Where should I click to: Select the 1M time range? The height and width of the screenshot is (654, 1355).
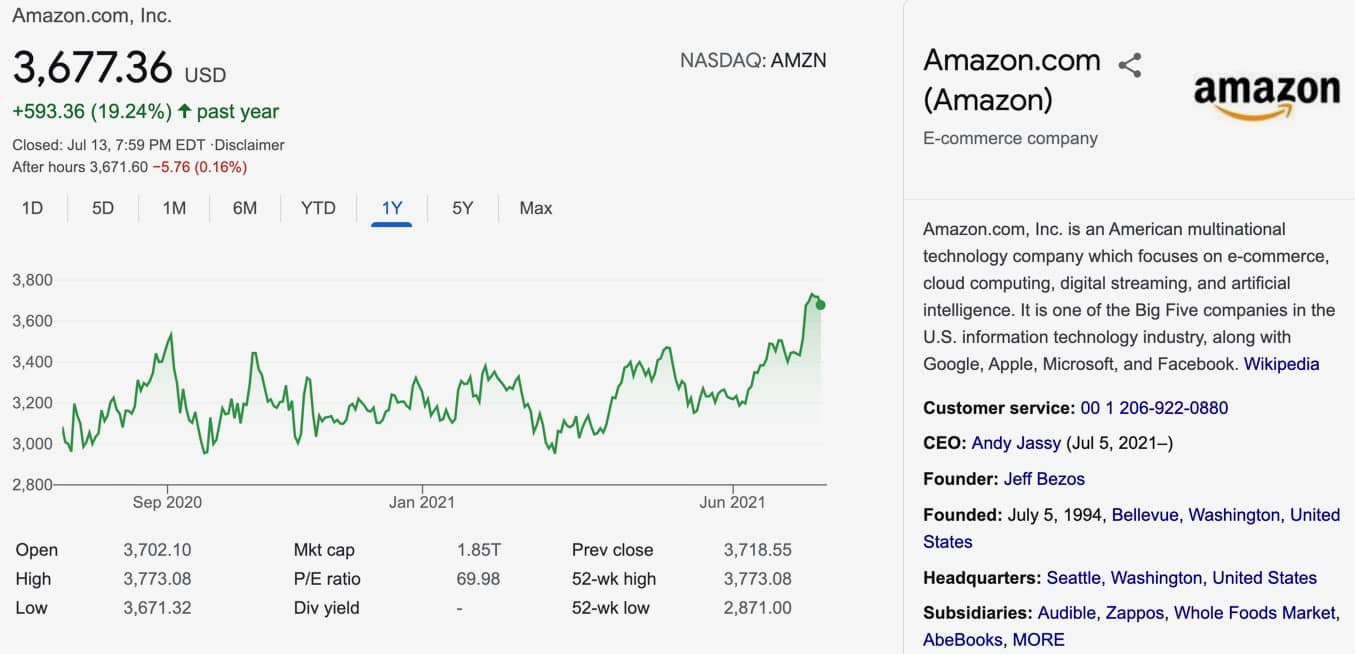tap(174, 208)
